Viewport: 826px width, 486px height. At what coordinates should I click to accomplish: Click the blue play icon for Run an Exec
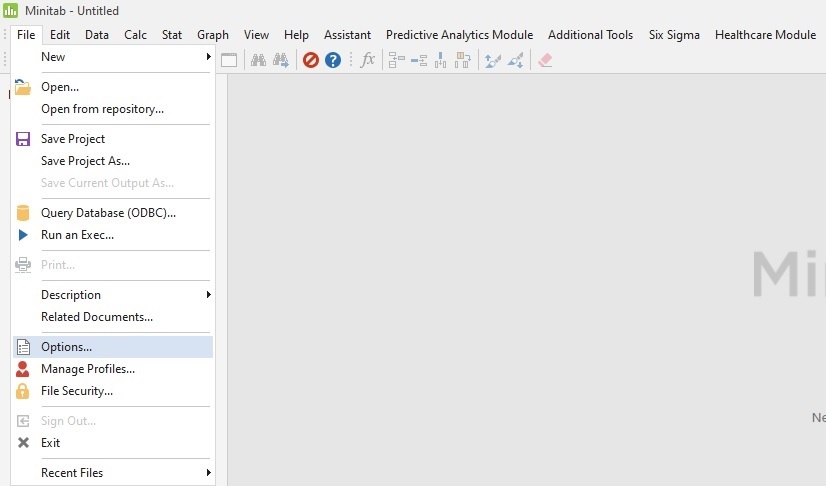pos(23,235)
